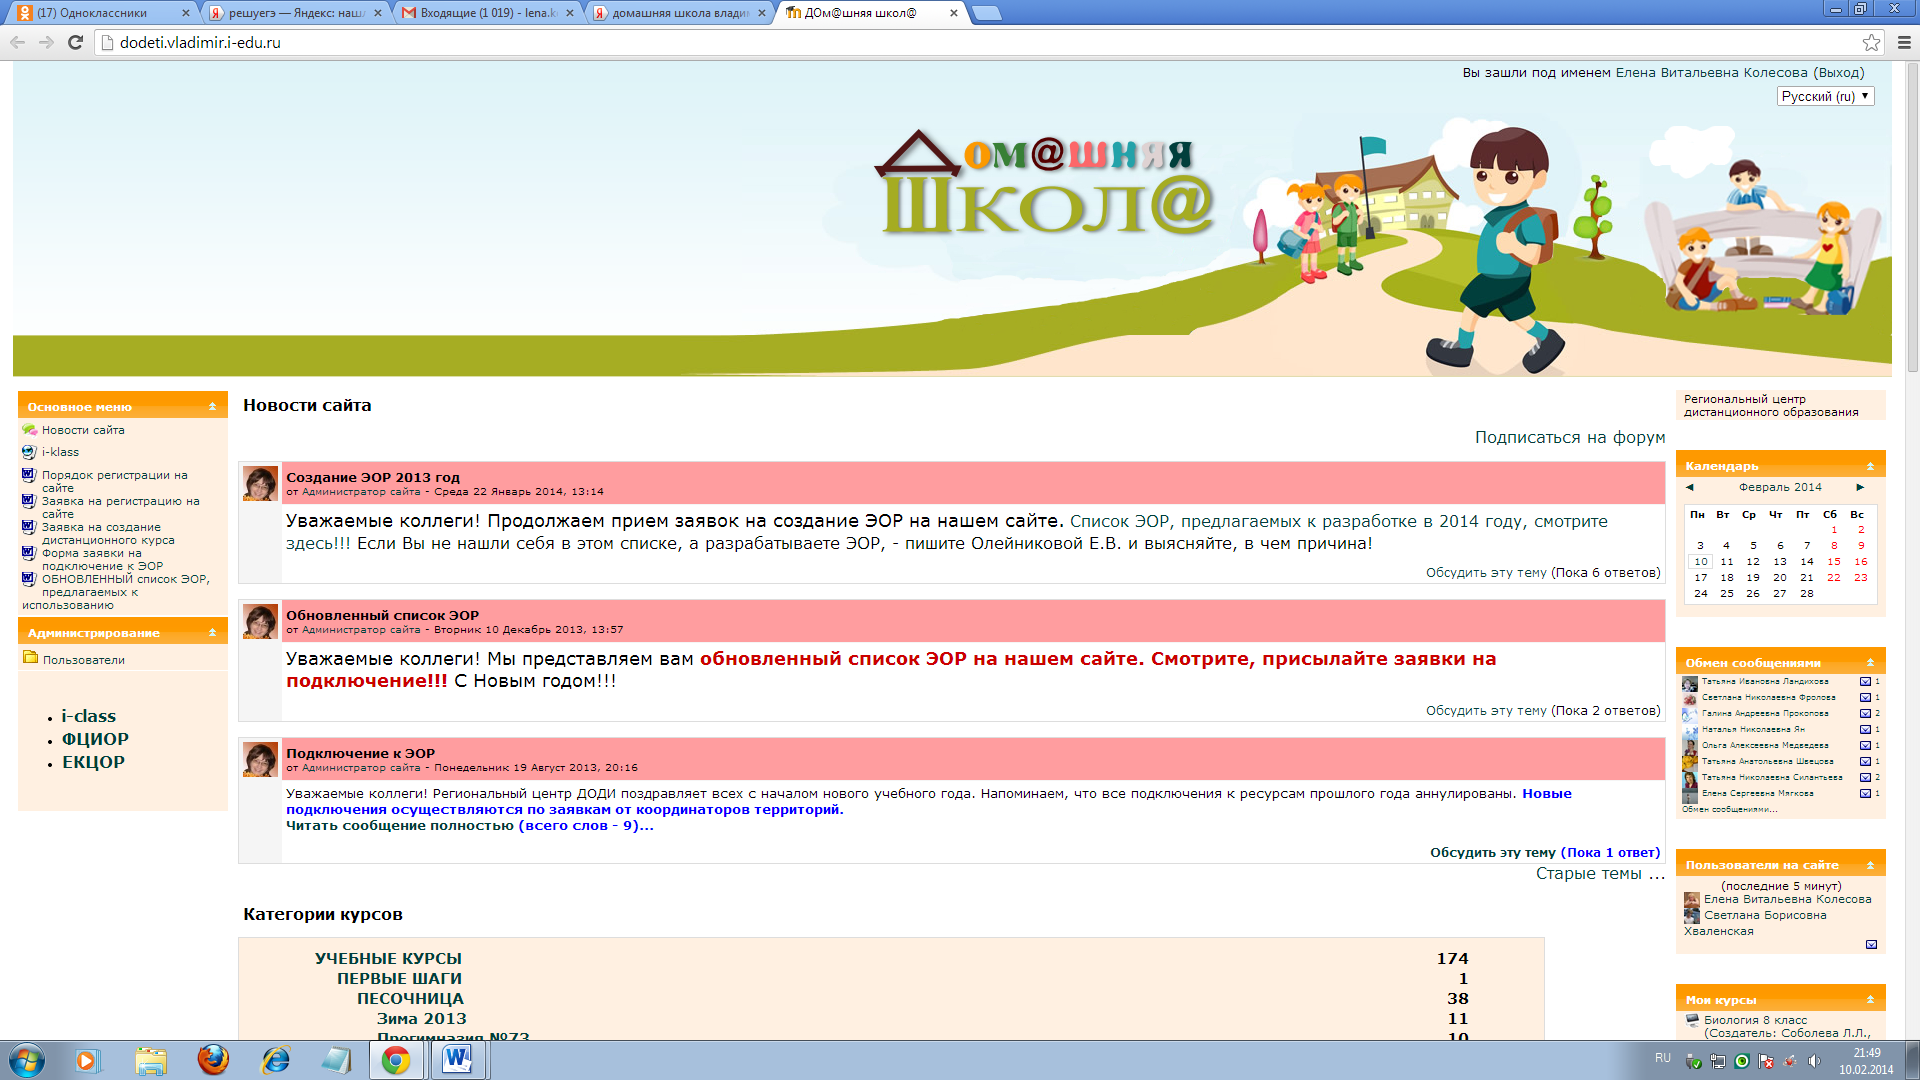
Task: Launch Firefox from the taskbar
Action: click(213, 1060)
